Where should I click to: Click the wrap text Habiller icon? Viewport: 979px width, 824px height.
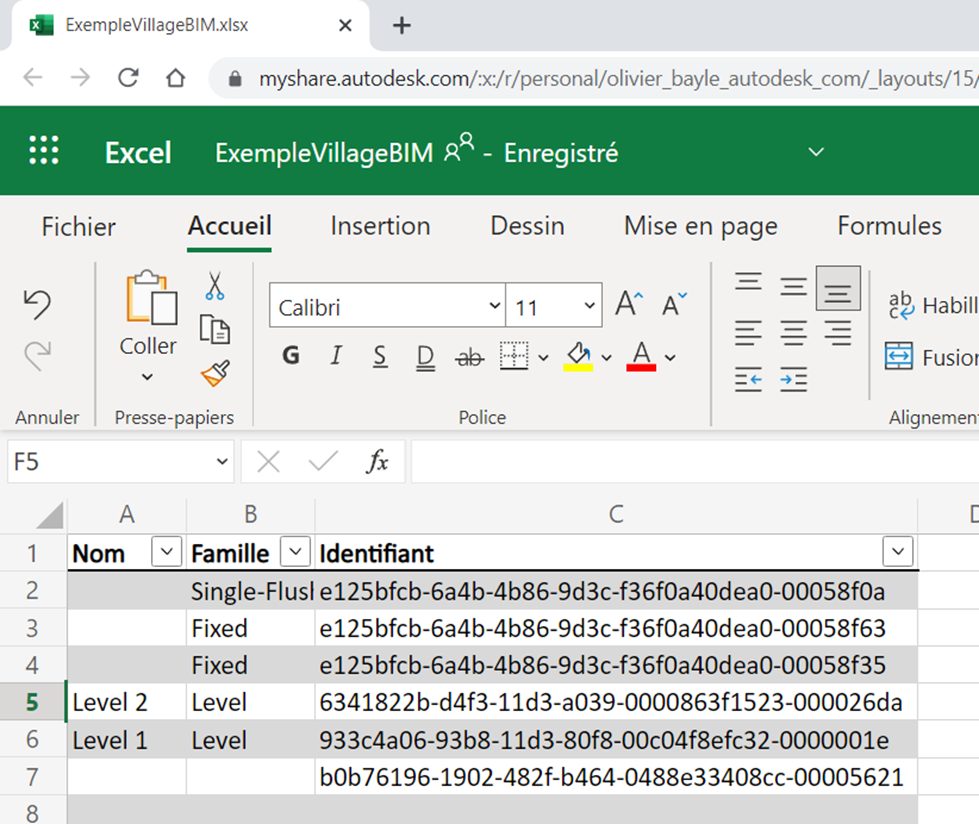coord(901,305)
